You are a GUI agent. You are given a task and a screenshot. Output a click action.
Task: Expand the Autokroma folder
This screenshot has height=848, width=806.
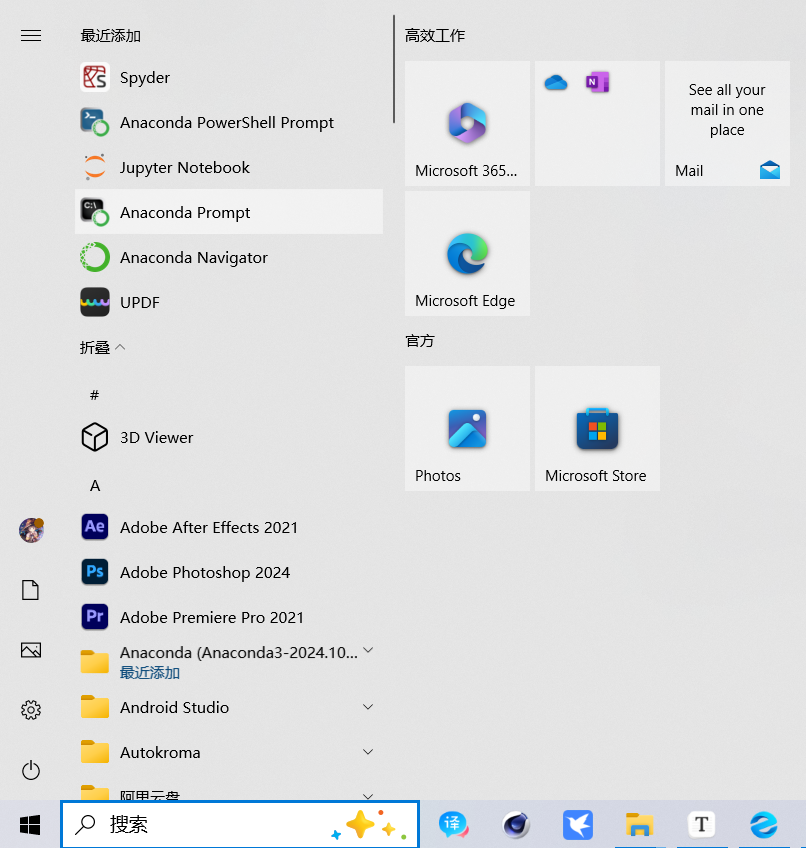click(x=368, y=752)
